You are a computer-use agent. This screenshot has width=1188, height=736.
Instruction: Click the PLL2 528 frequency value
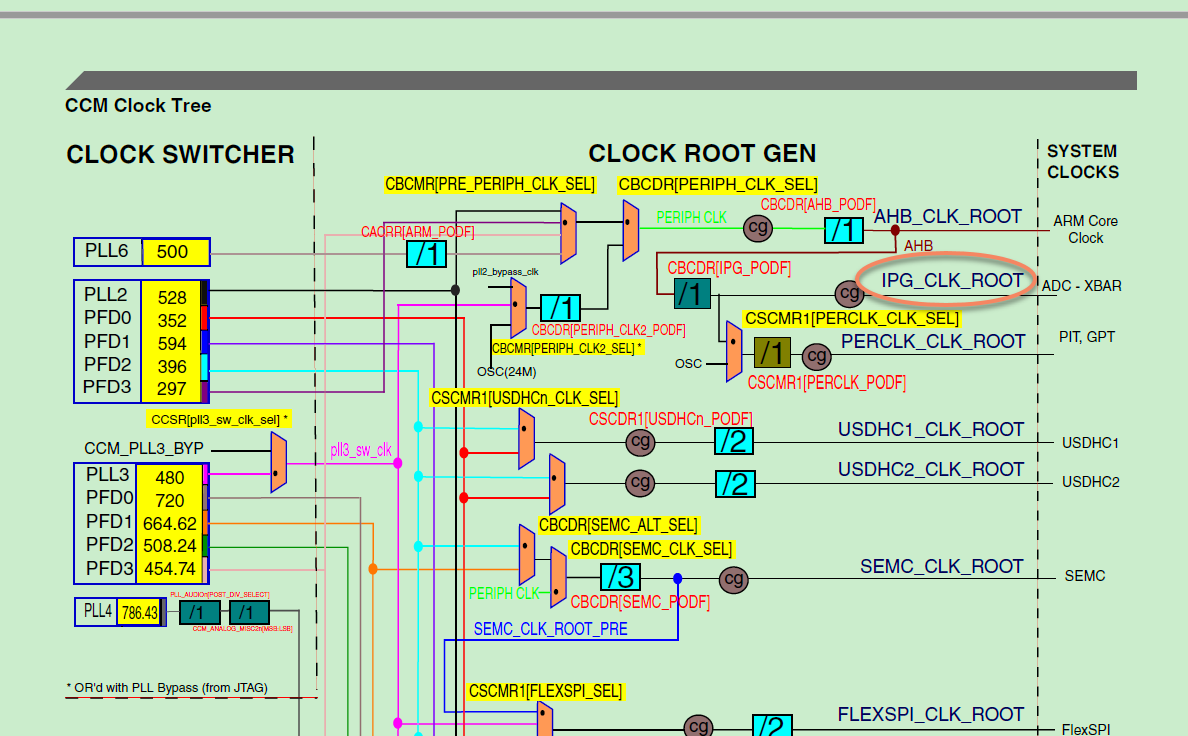click(172, 297)
